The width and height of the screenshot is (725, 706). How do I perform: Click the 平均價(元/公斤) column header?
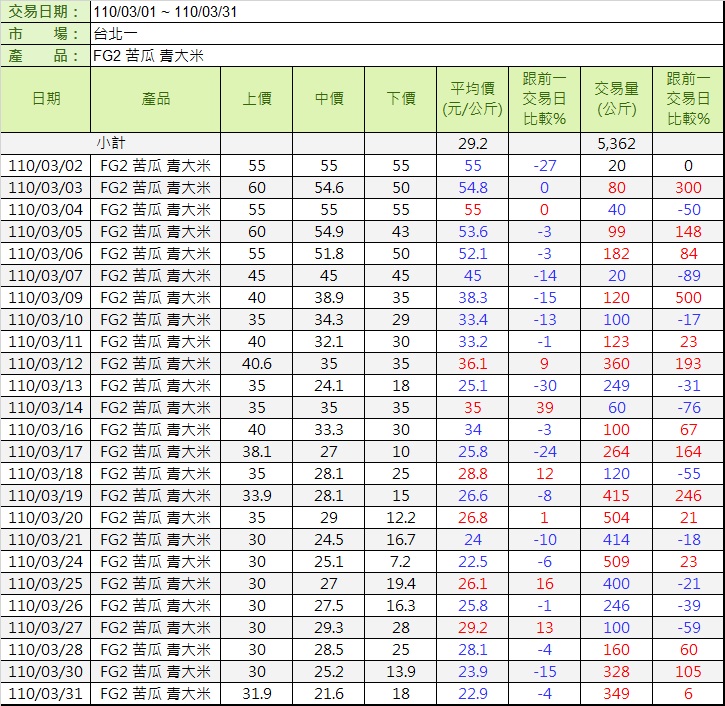[x=473, y=99]
